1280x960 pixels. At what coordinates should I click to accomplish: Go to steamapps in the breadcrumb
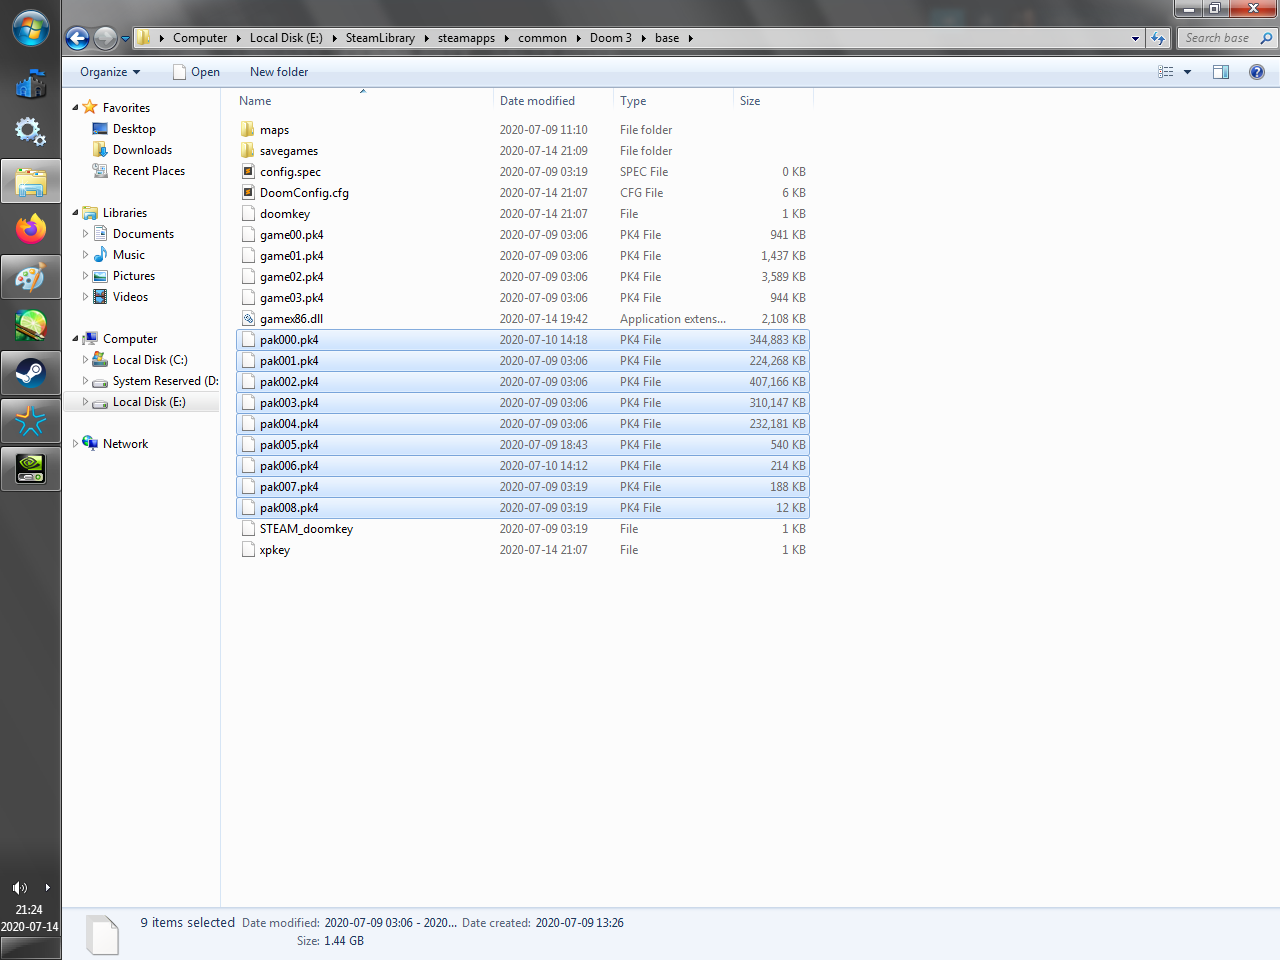pyautogui.click(x=466, y=38)
